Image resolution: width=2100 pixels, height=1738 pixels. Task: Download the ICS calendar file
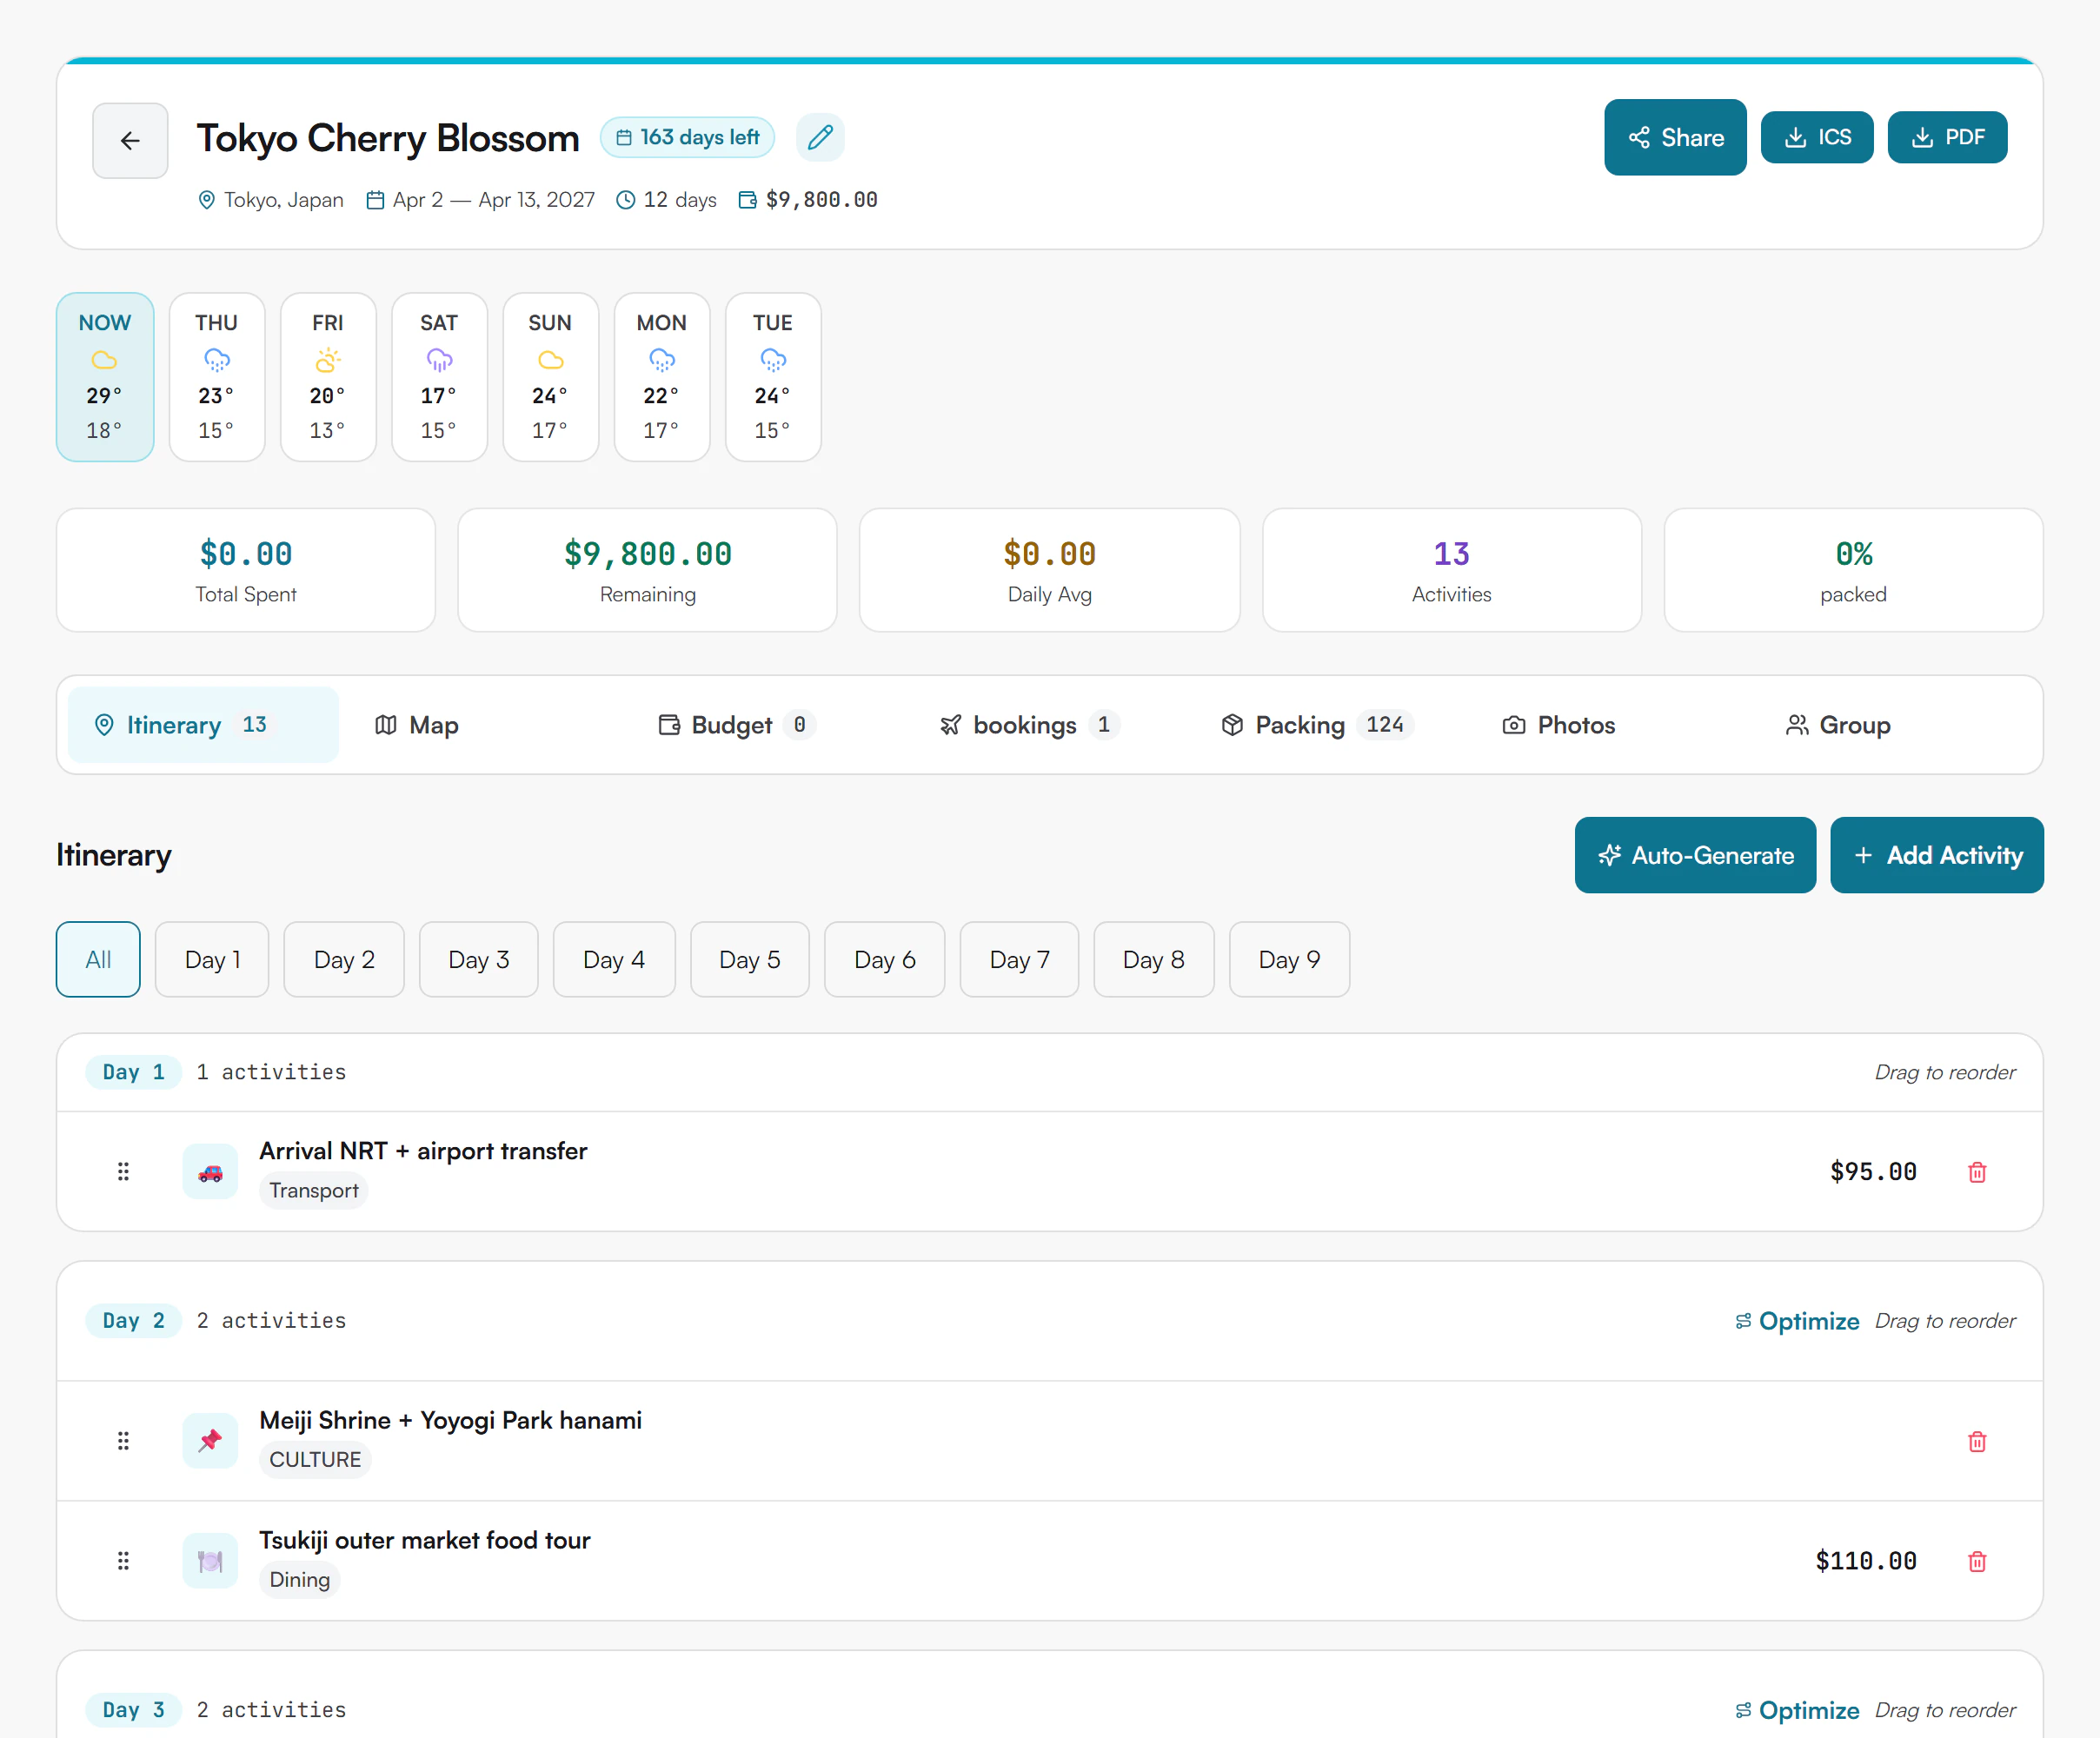pyautogui.click(x=1817, y=137)
